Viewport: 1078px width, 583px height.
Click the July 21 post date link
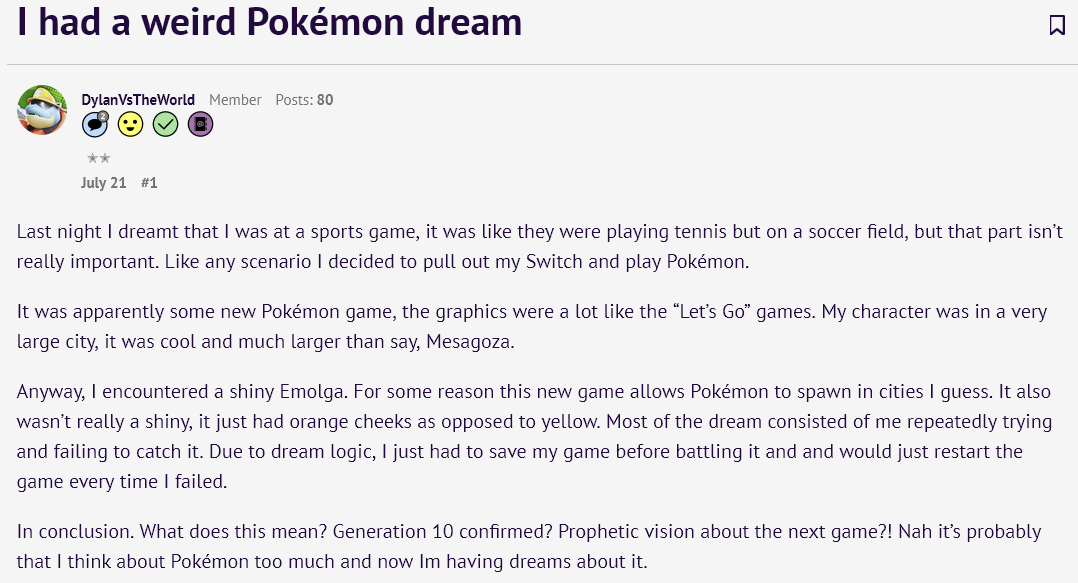point(104,183)
